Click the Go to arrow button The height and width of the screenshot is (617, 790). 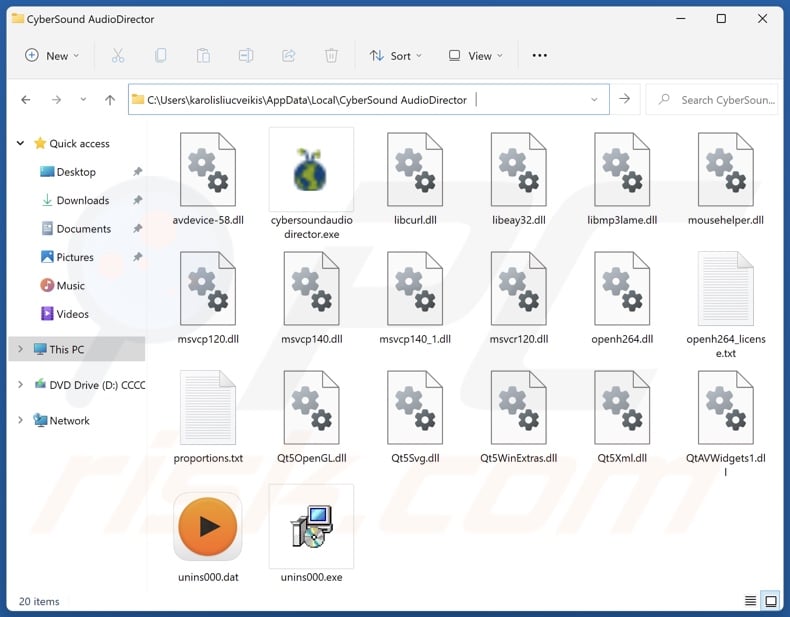pos(625,99)
